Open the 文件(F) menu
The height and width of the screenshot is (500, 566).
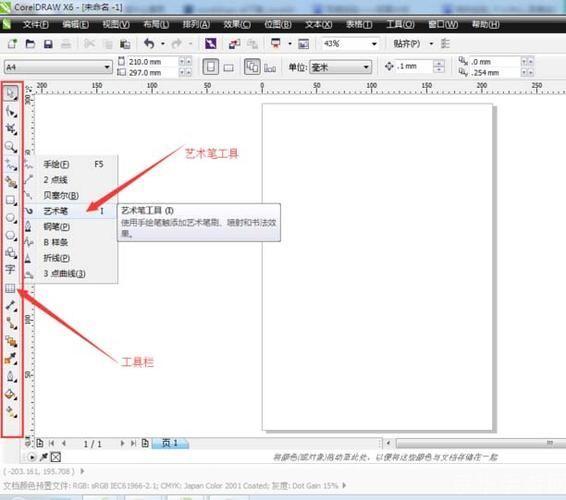[35, 25]
